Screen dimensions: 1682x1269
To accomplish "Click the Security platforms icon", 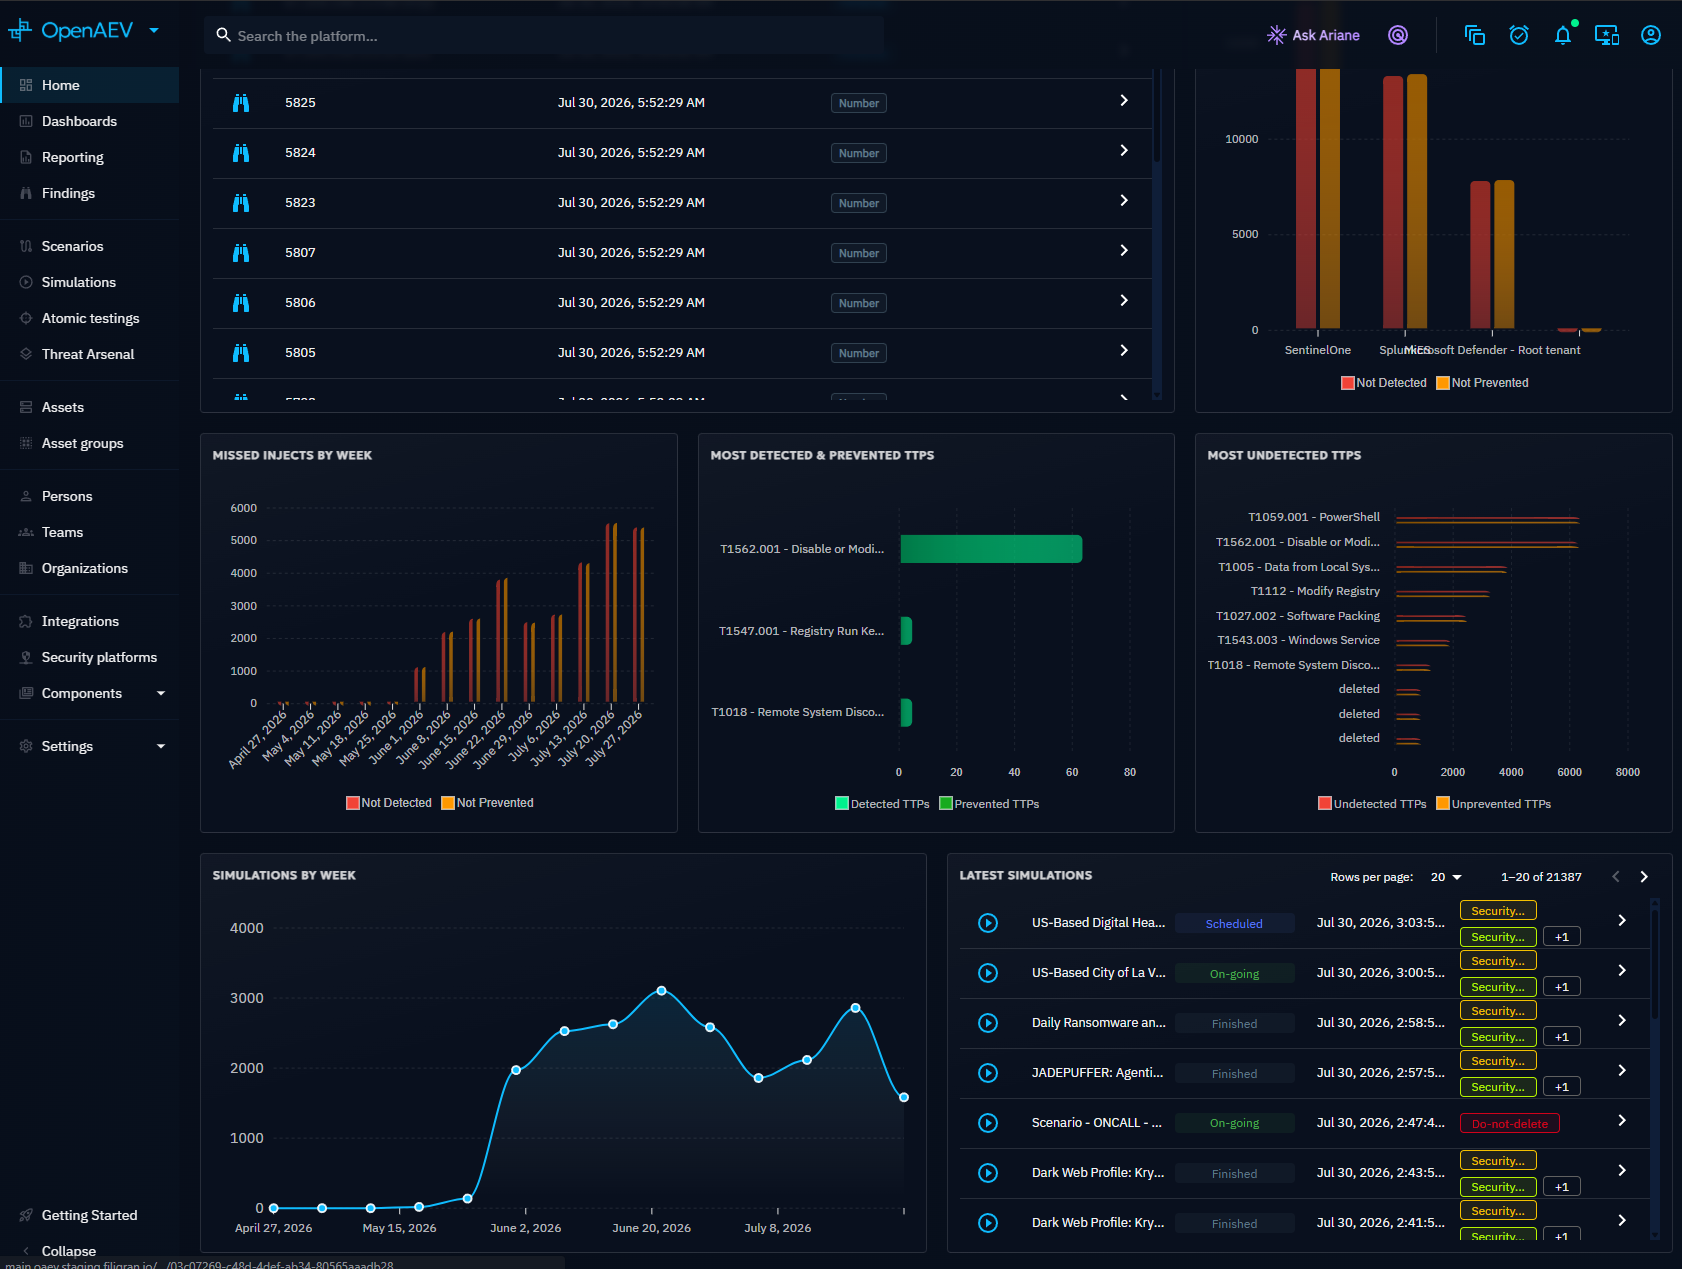I will pos(26,657).
